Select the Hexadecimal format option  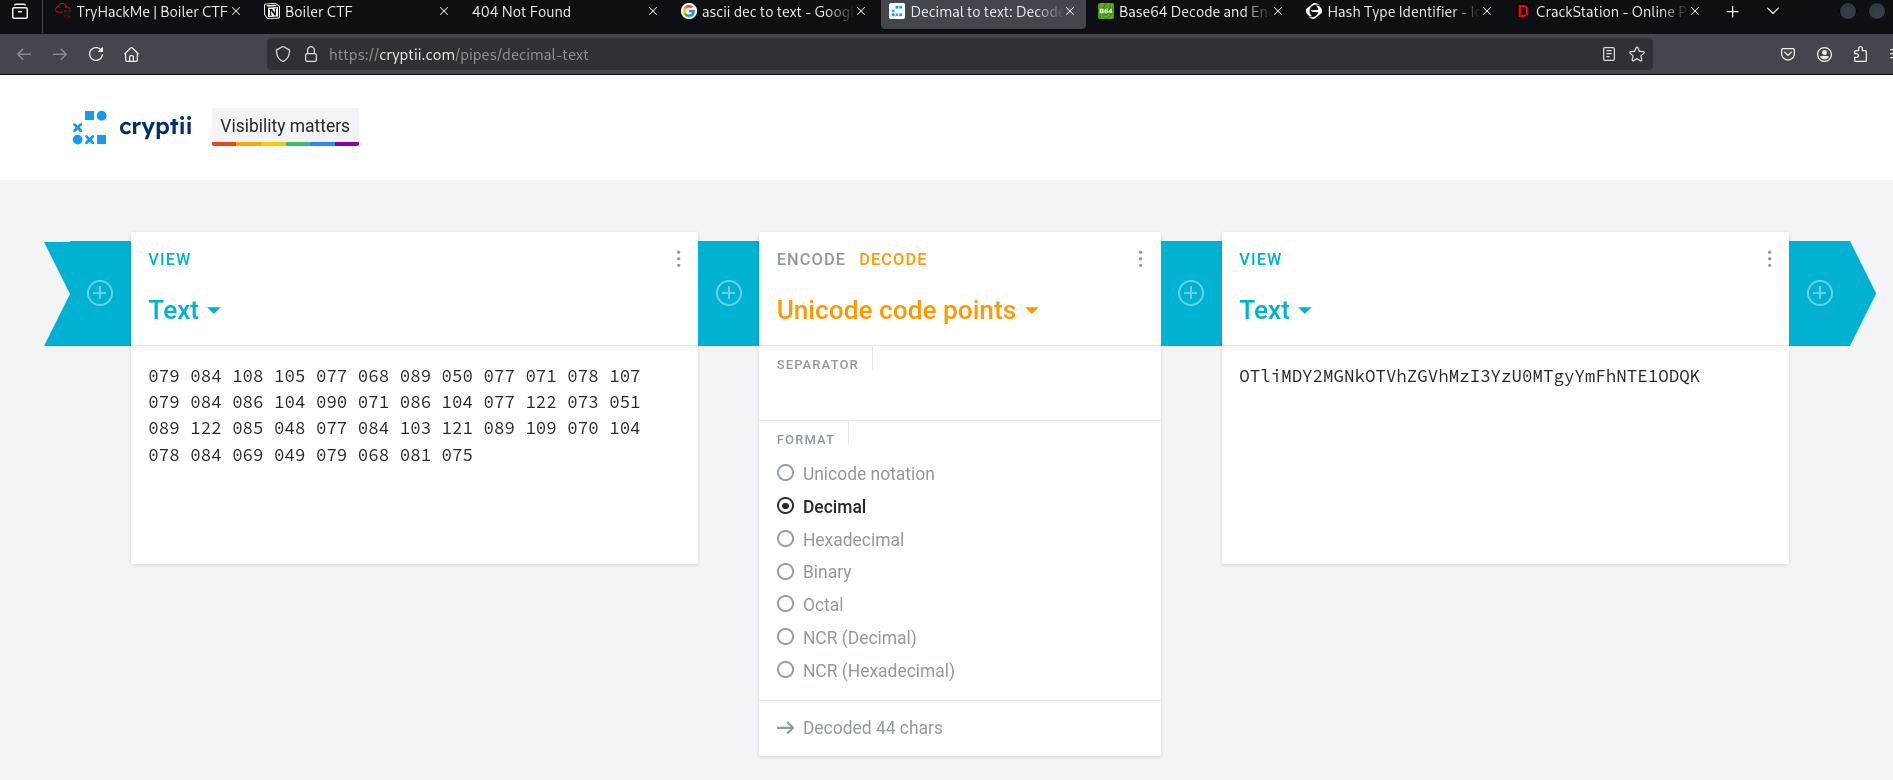786,539
